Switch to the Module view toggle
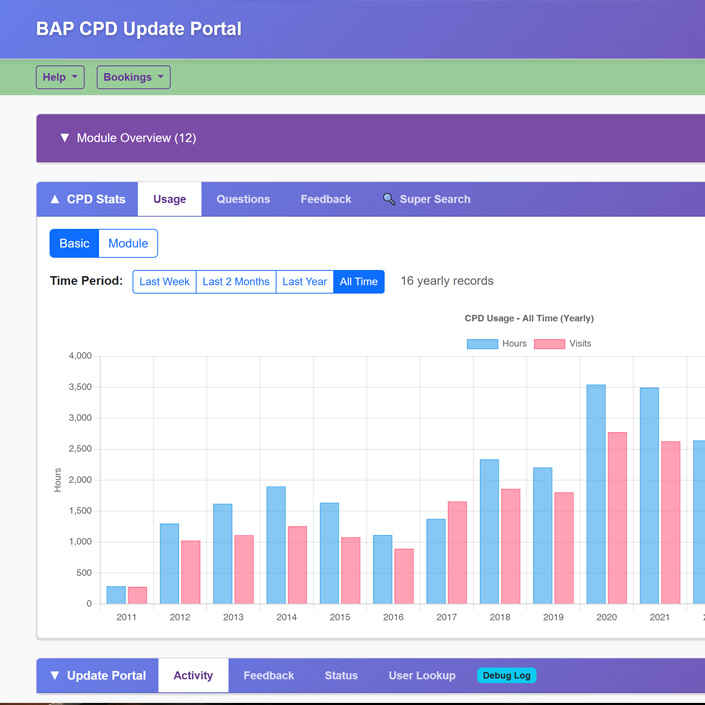 pos(128,243)
